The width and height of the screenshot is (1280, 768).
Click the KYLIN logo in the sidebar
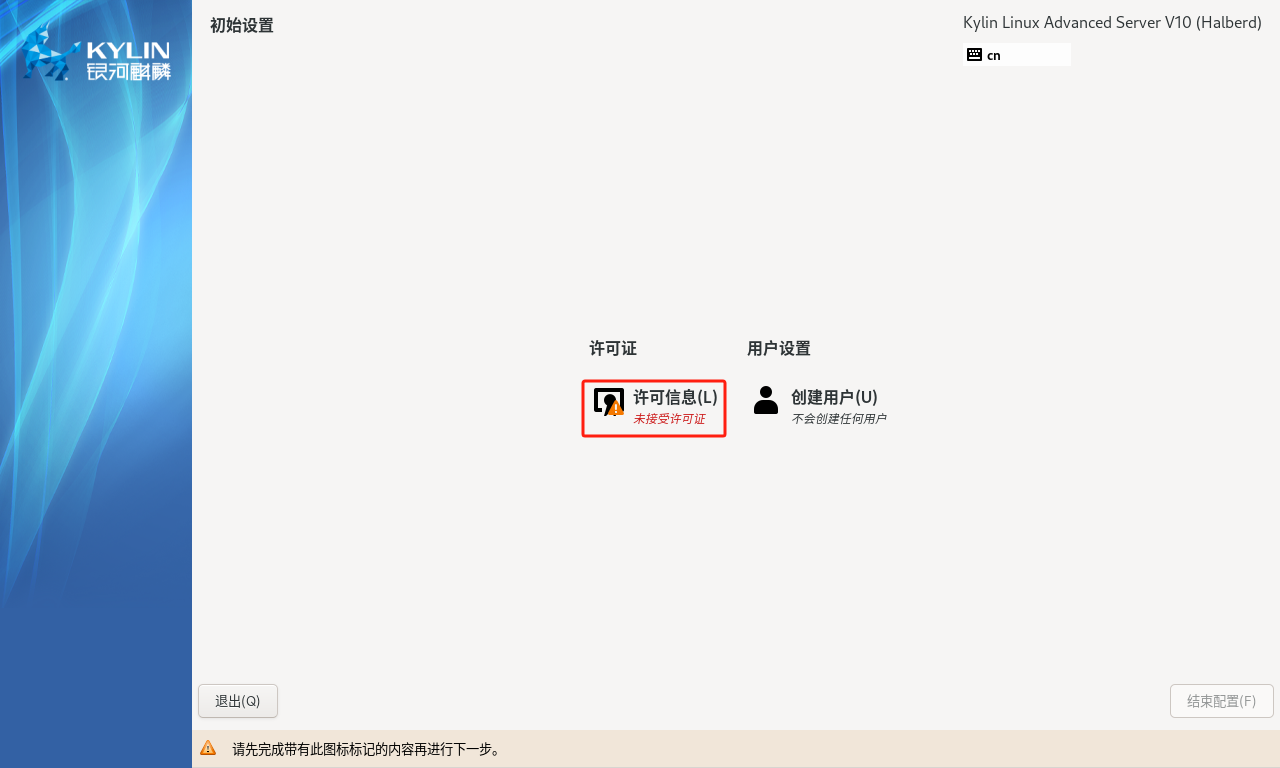(x=95, y=57)
